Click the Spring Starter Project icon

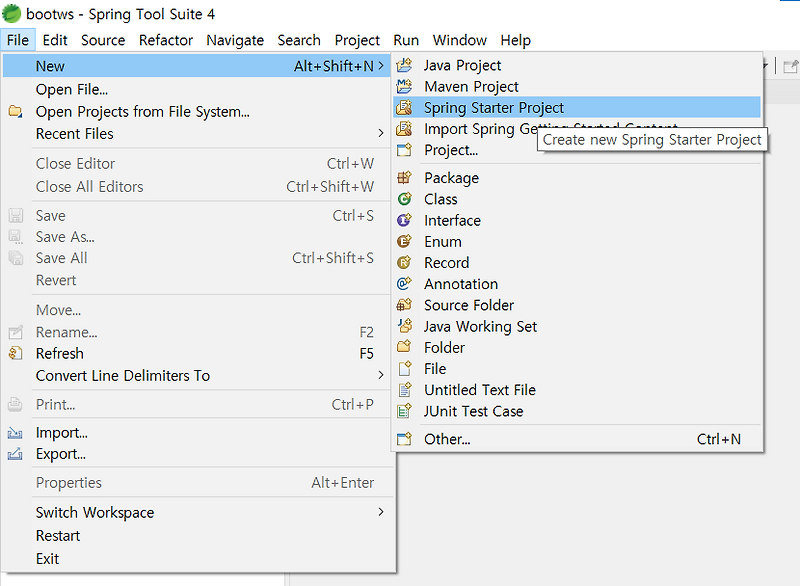coord(404,108)
